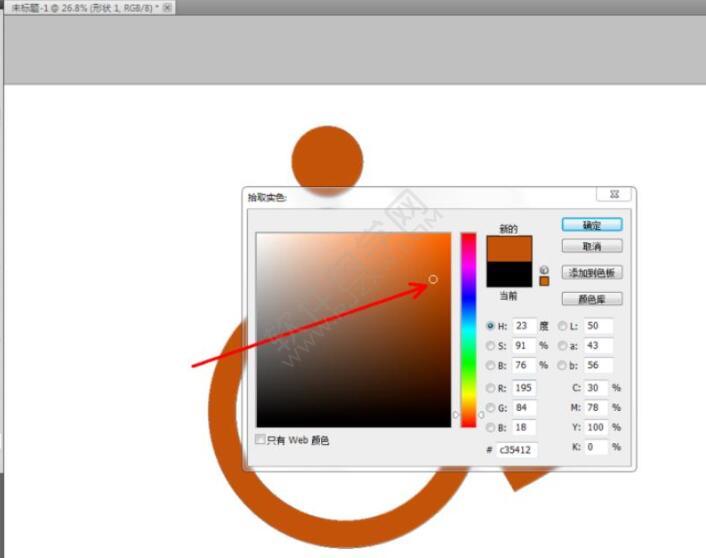706x558 pixels.
Task: Close the 拾取实色 dialog
Action: 614,194
